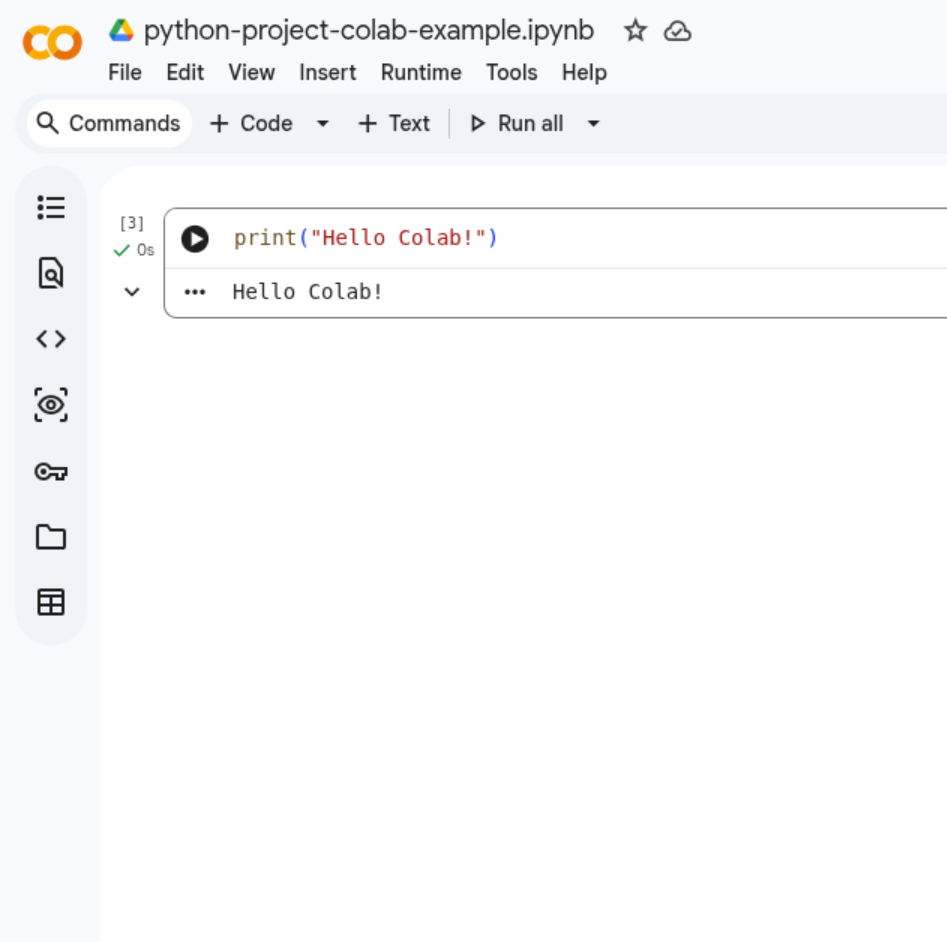Add a new Code cell

[x=251, y=123]
